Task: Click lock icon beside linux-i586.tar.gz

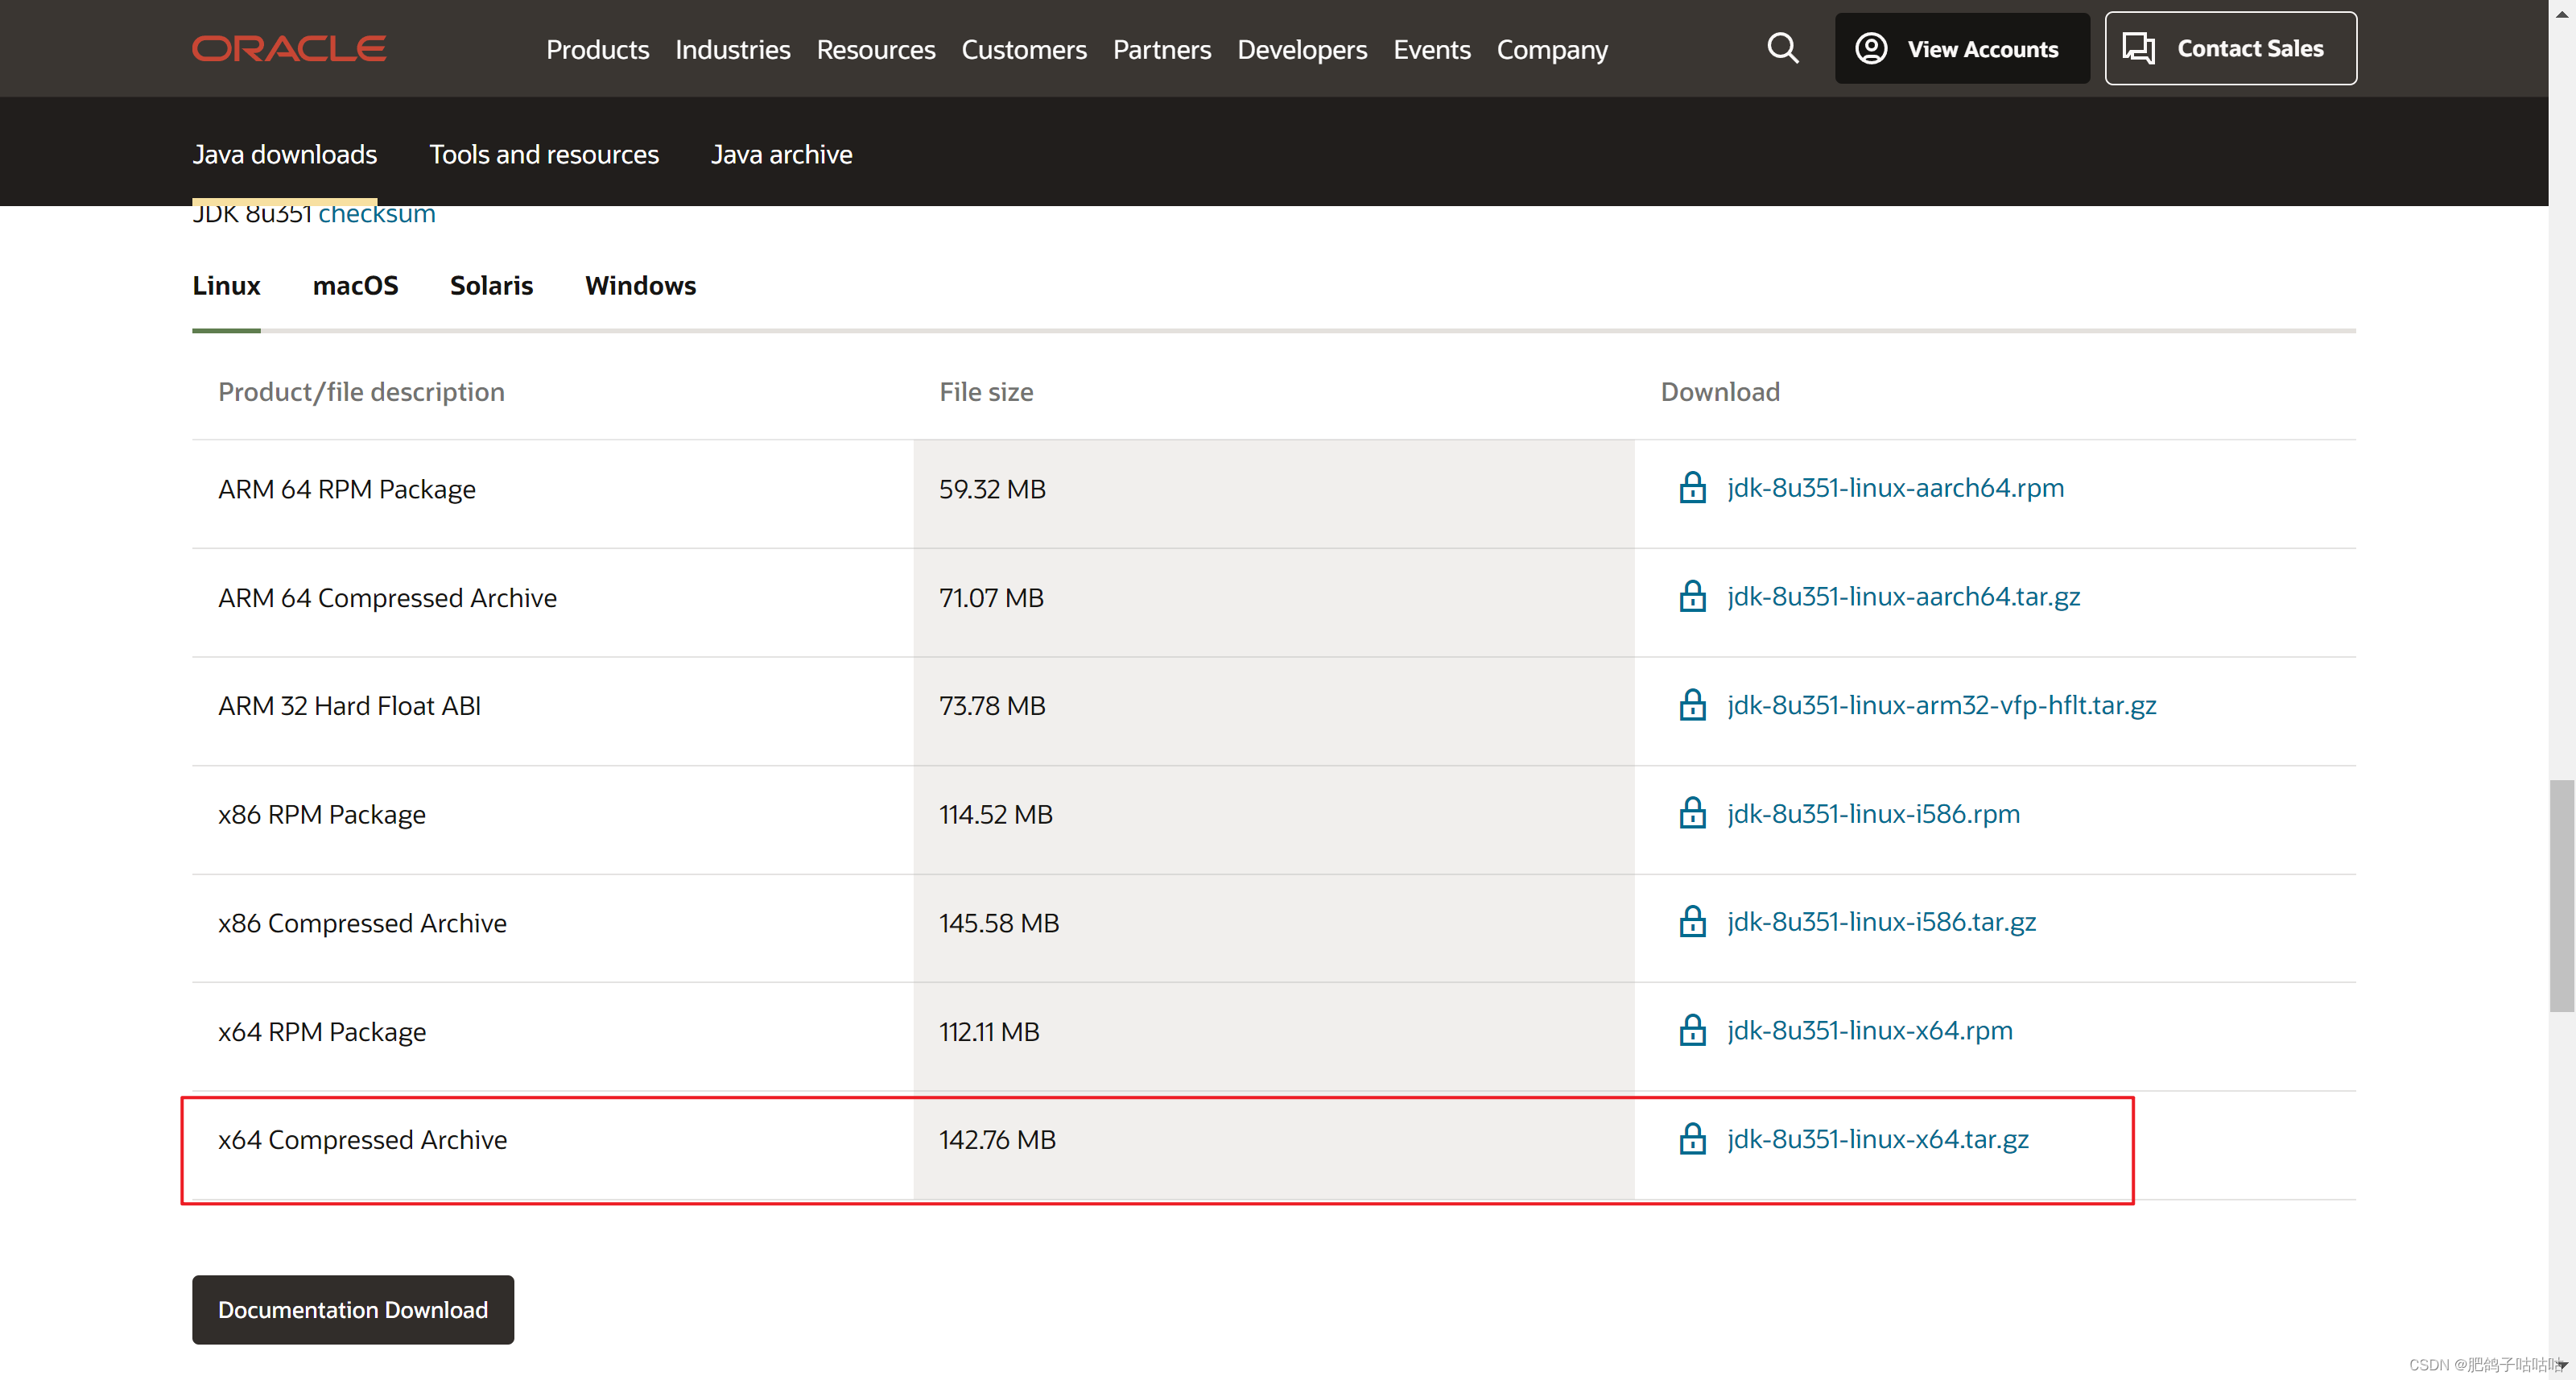Action: point(1692,922)
